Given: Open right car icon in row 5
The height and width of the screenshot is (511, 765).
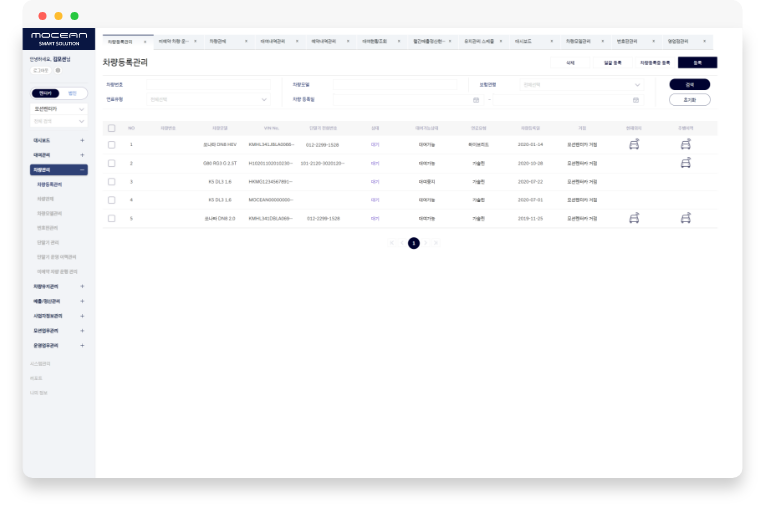Looking at the screenshot, I should tap(685, 218).
